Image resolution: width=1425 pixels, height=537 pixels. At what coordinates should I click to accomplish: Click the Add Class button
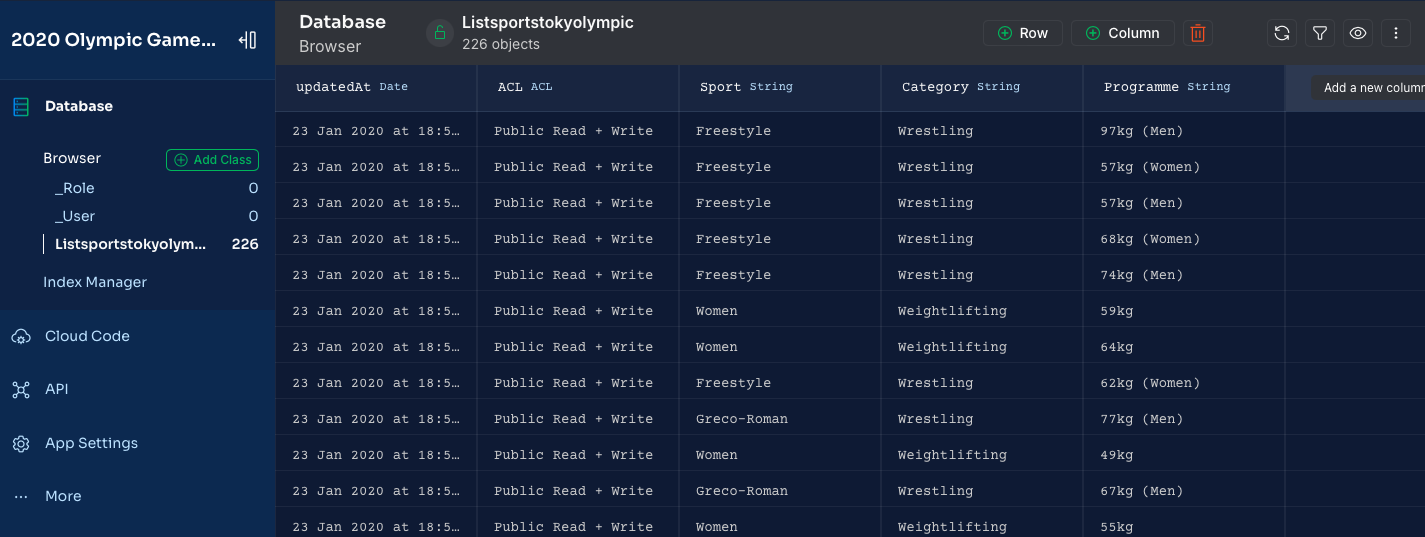pos(212,159)
